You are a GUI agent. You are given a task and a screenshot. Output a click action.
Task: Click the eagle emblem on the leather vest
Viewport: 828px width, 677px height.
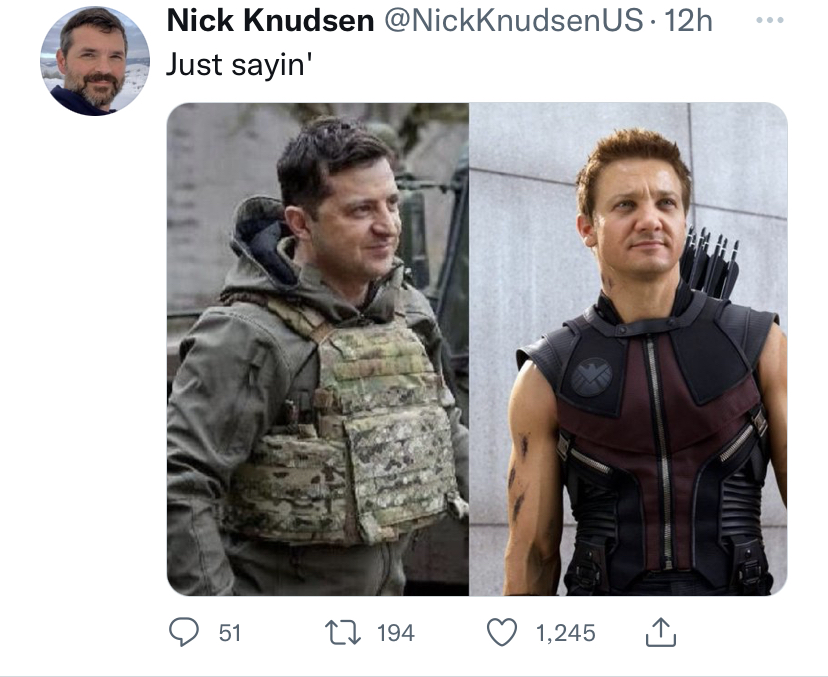(x=592, y=376)
